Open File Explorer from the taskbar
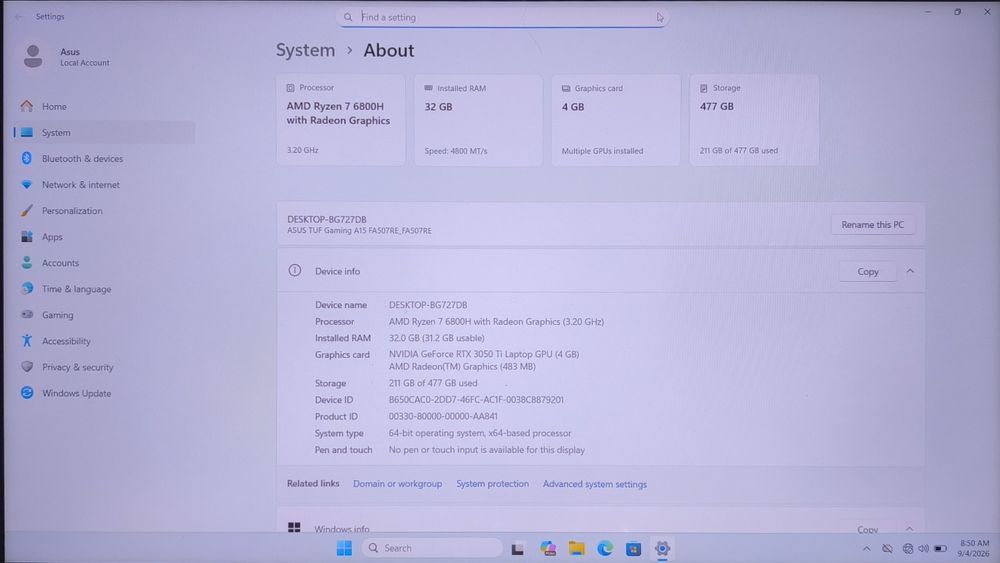This screenshot has width=1000, height=563. pyautogui.click(x=577, y=548)
